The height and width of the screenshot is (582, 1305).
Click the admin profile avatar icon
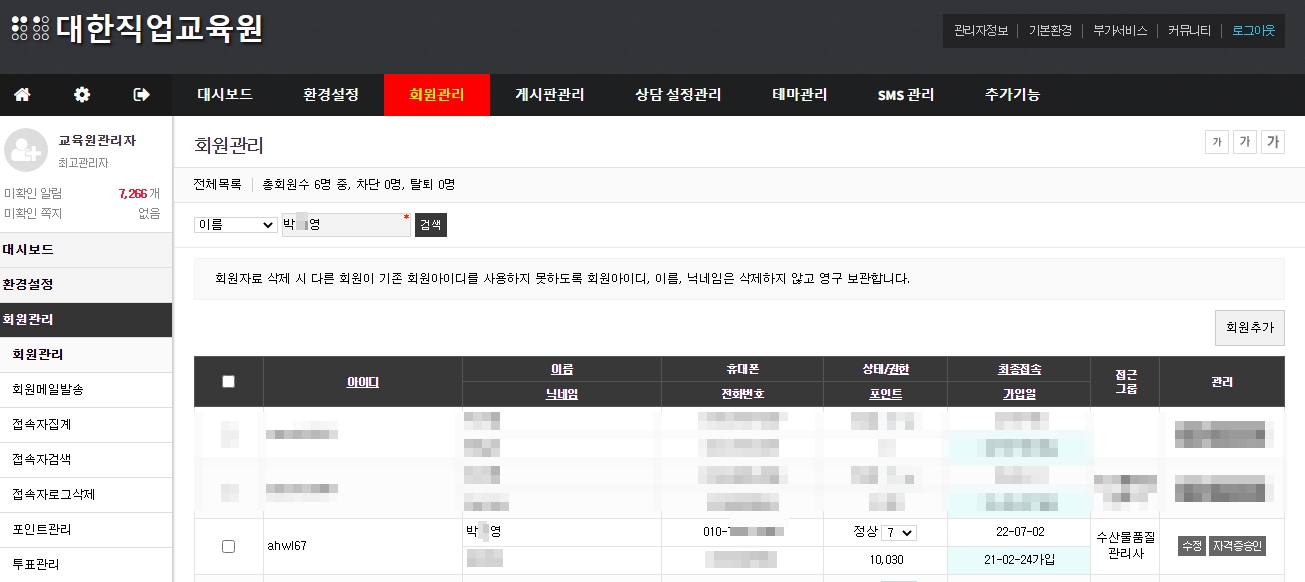26,150
